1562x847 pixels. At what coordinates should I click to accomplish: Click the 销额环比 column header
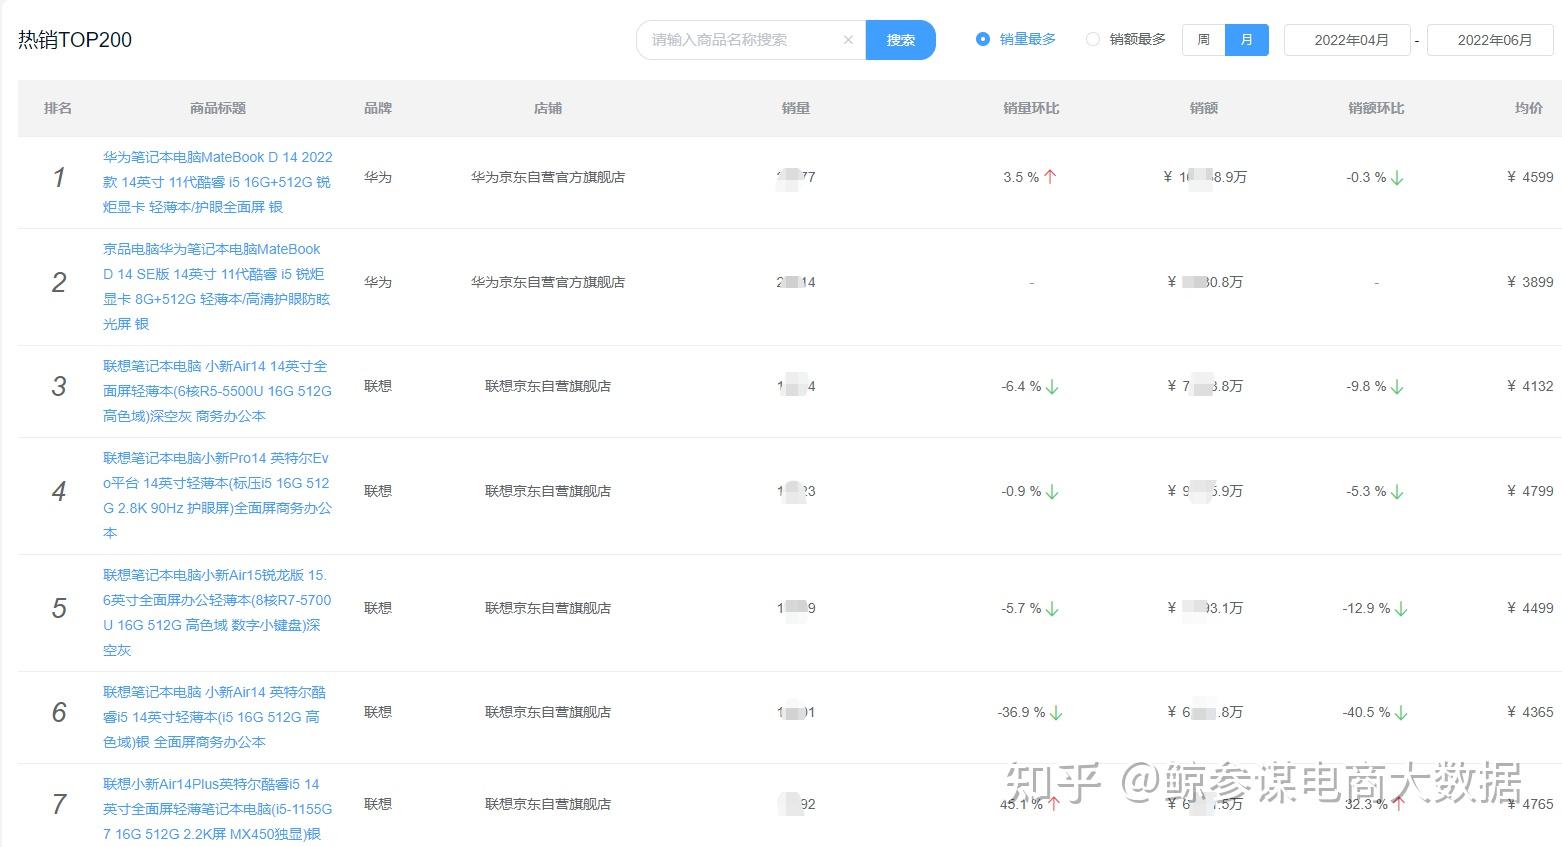[x=1376, y=108]
